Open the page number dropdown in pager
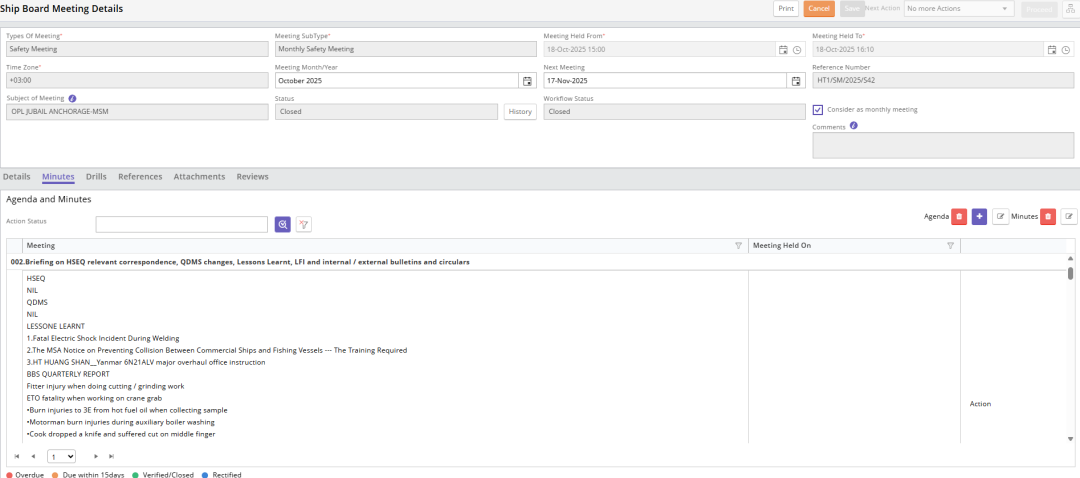The height and width of the screenshot is (478, 1080). [62, 456]
